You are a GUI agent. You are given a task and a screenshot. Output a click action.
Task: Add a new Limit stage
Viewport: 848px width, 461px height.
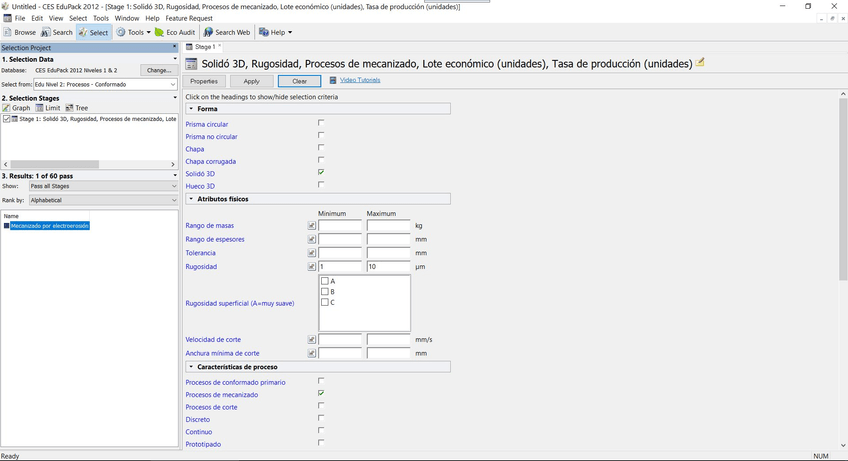(48, 108)
